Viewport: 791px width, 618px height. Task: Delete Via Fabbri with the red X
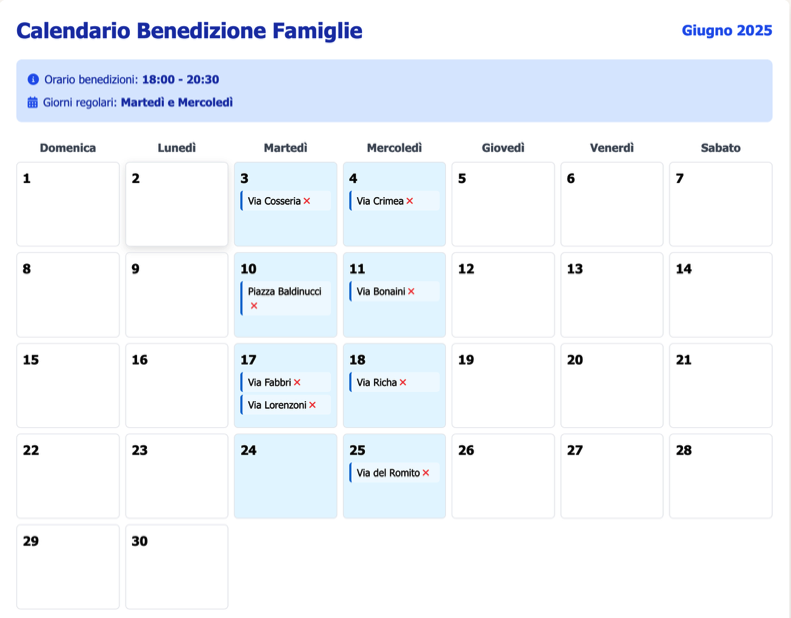(x=297, y=382)
